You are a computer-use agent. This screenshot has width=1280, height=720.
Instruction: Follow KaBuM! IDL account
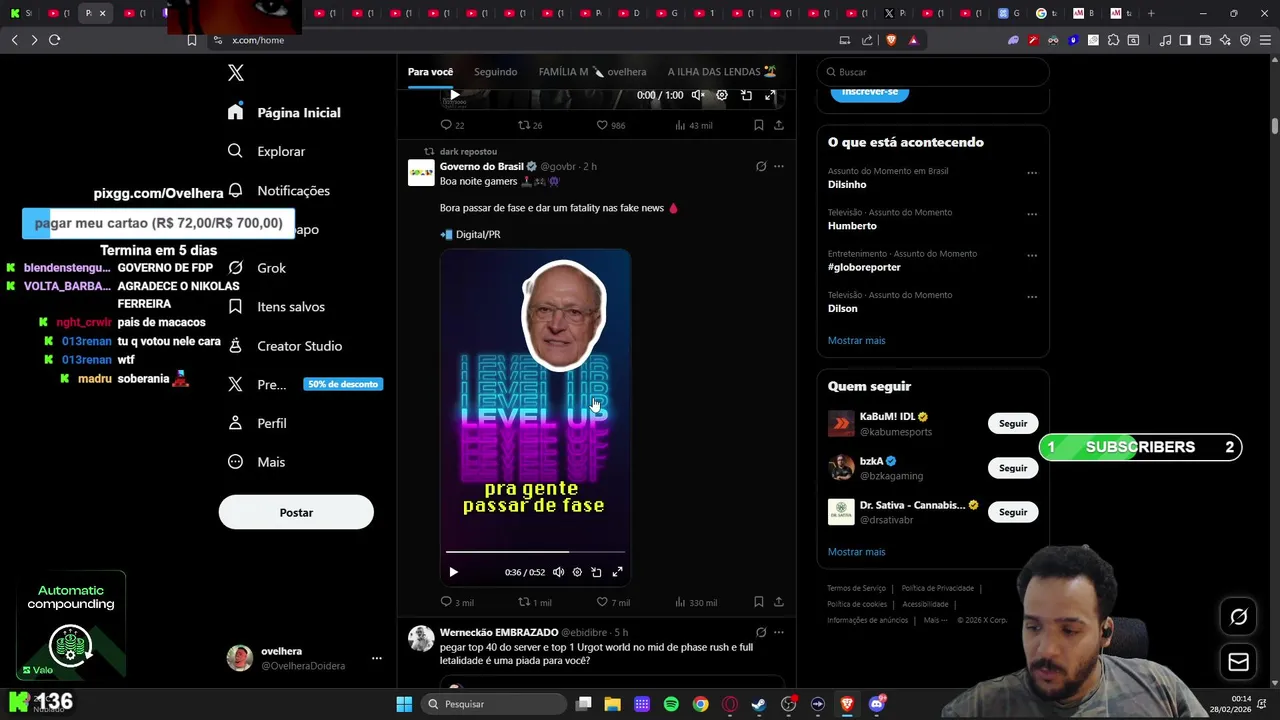(x=1013, y=423)
